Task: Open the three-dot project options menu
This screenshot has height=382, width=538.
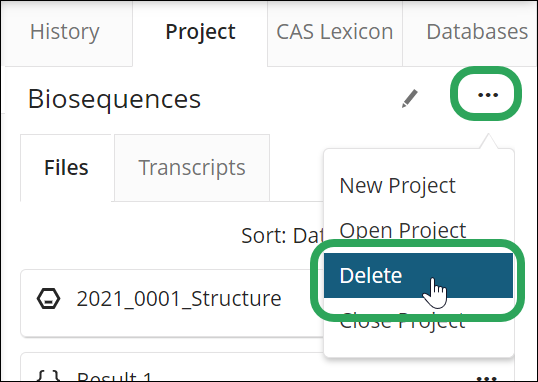Action: pyautogui.click(x=488, y=95)
